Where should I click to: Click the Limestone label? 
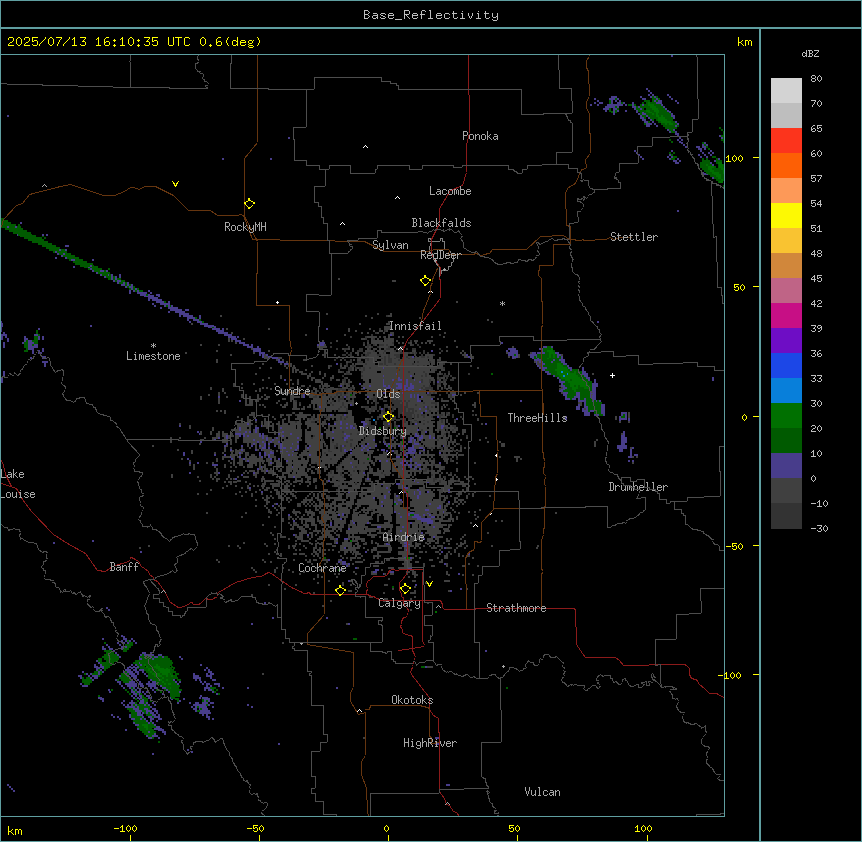153,356
